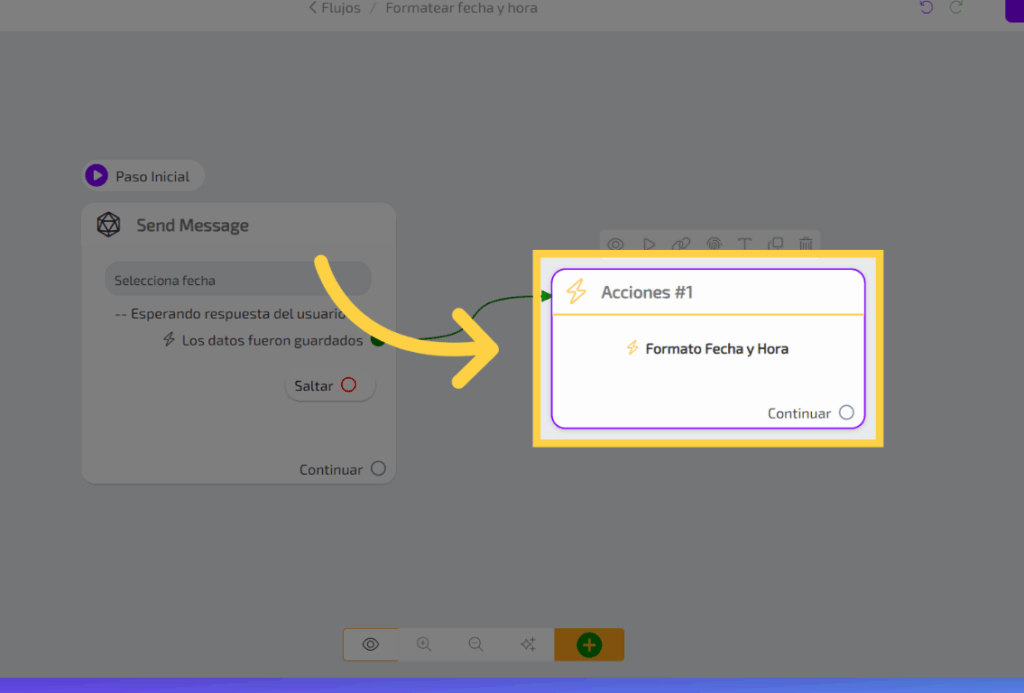Toggle the eye preview in bottom toolbar
Screen dimensions: 1024x693
[x=370, y=645]
